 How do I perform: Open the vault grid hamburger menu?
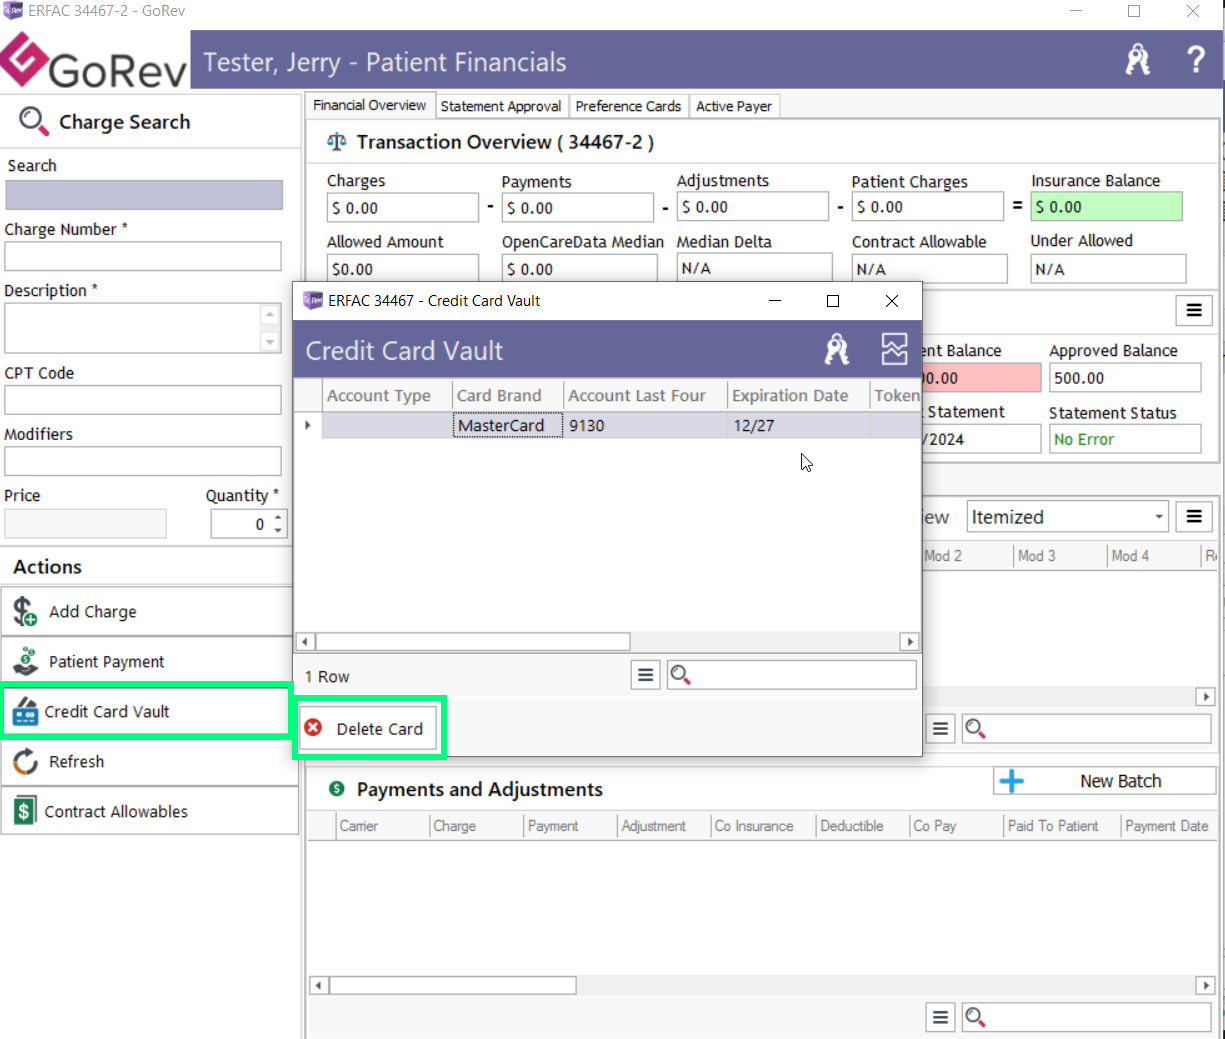tap(646, 675)
